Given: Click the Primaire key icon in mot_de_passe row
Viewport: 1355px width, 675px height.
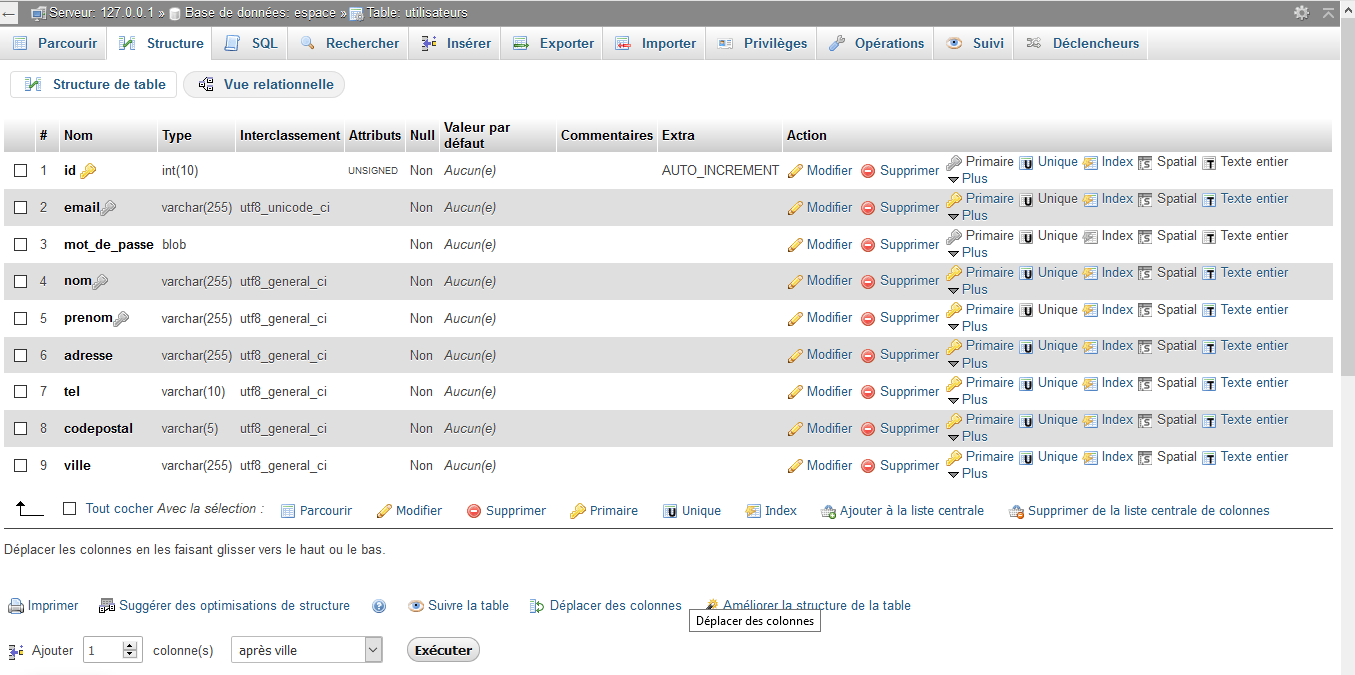Looking at the screenshot, I should [954, 236].
